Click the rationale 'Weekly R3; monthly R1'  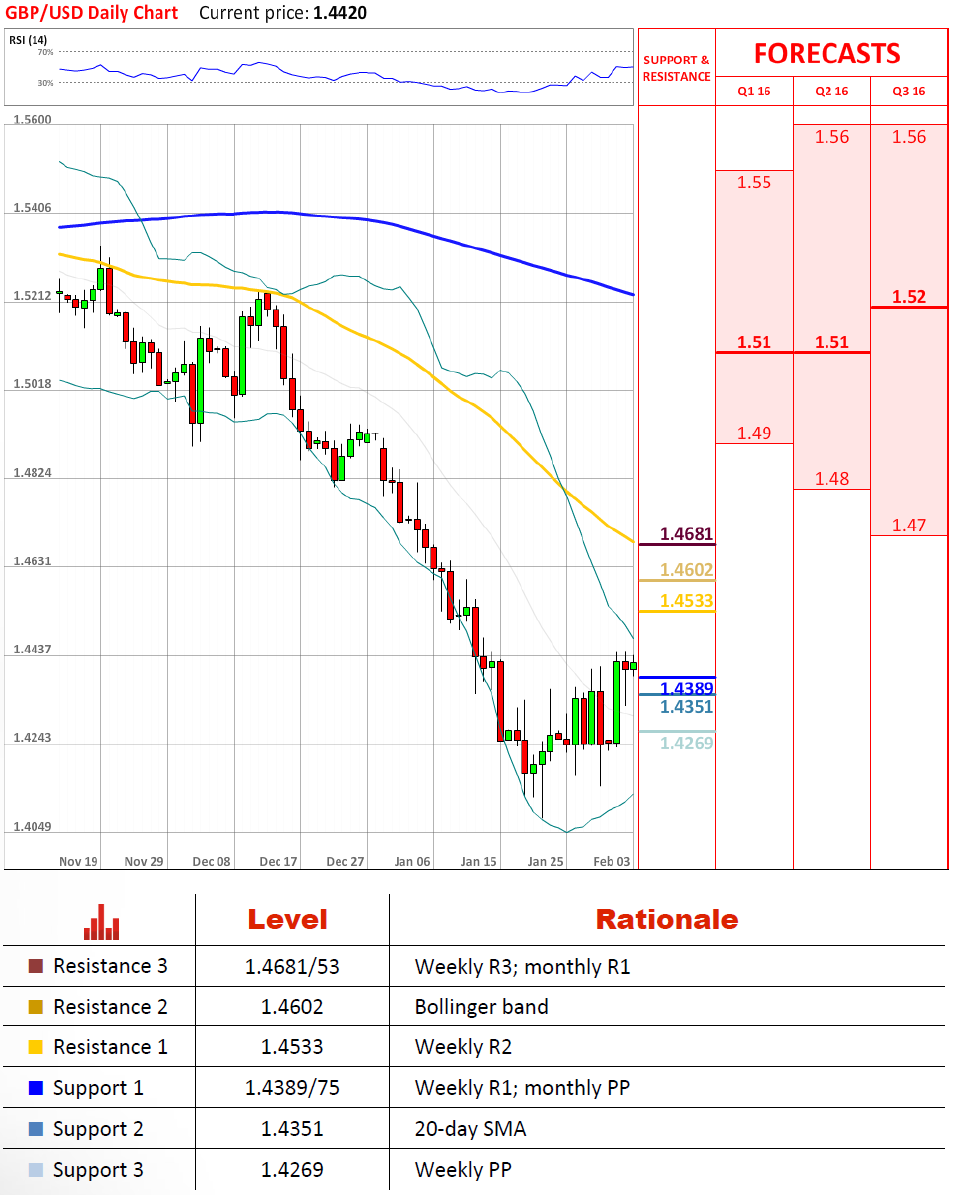tap(523, 967)
